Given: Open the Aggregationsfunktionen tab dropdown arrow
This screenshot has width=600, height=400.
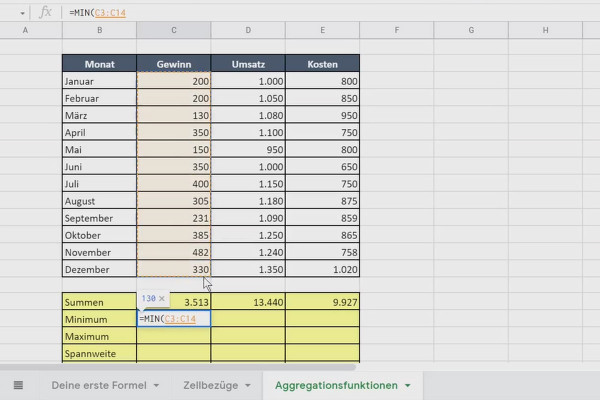Looking at the screenshot, I should [408, 385].
